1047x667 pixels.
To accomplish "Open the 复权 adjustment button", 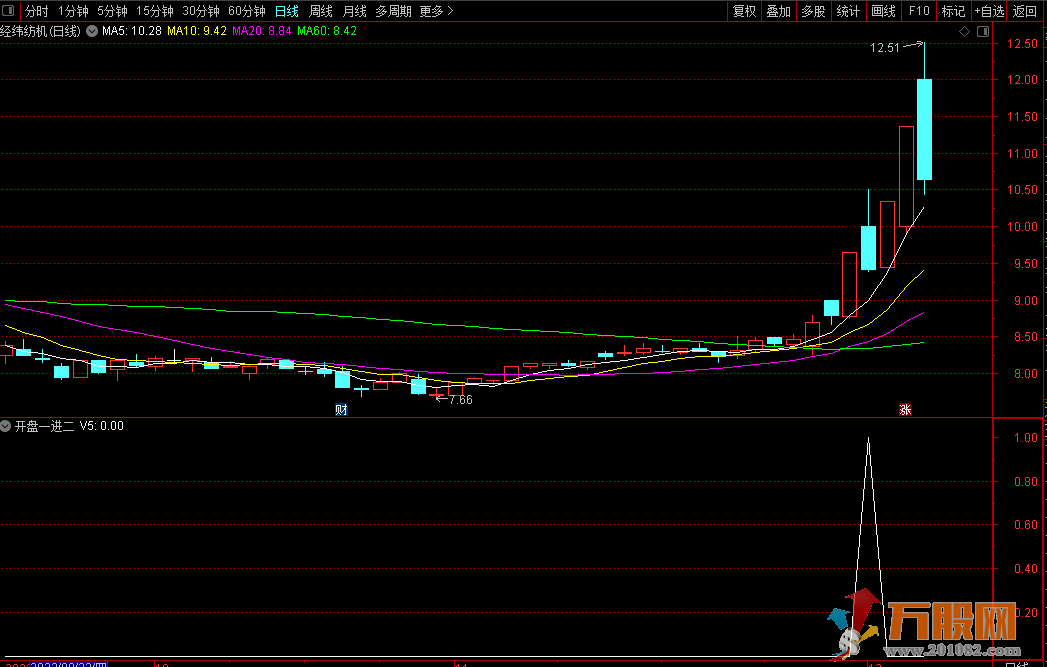I will [745, 11].
